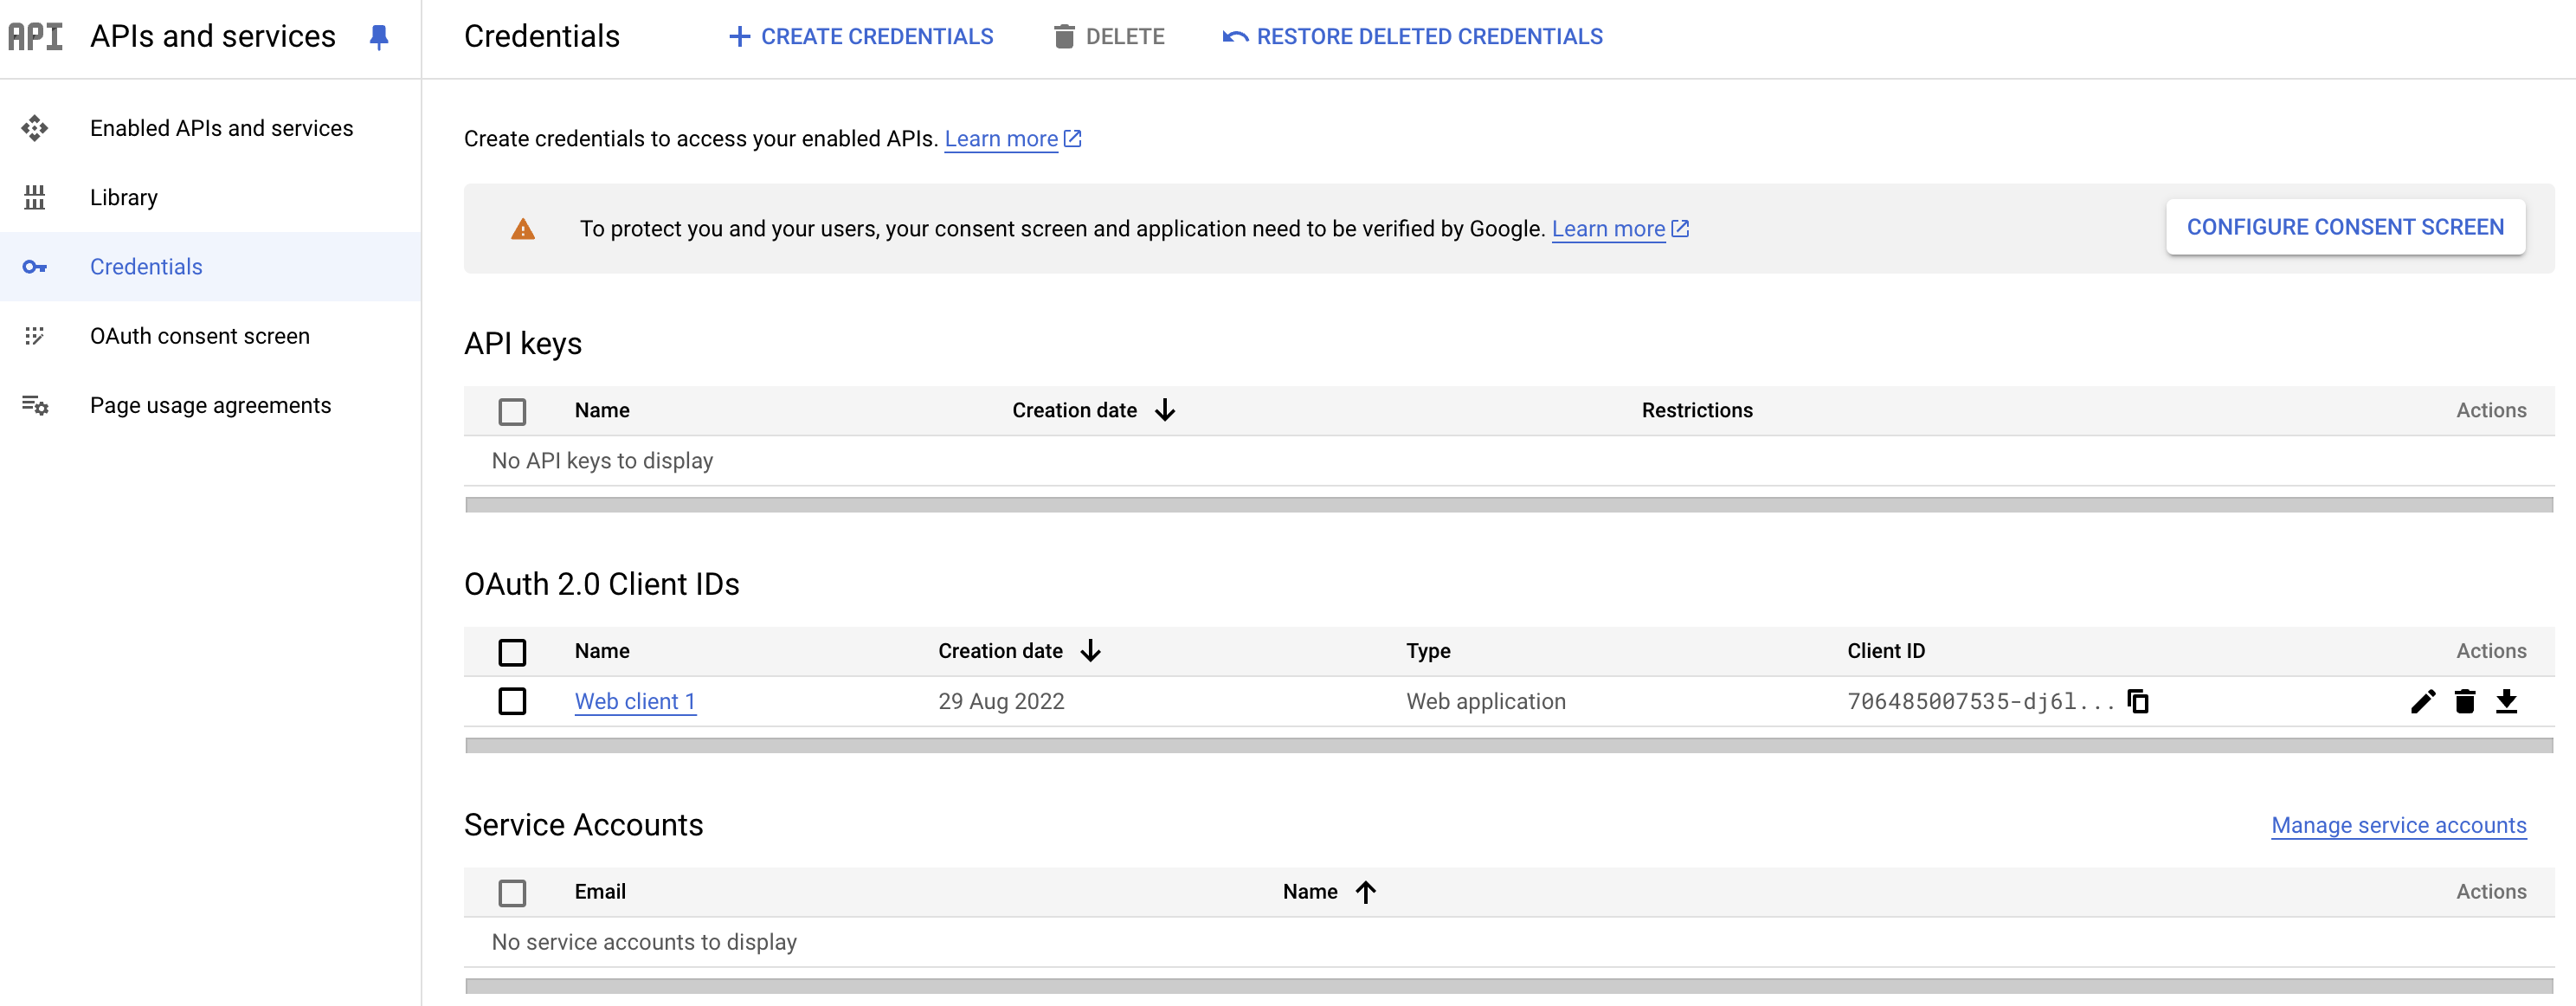This screenshot has height=1006, width=2576.
Task: Click CREATE CREDENTIALS button
Action: click(x=861, y=37)
